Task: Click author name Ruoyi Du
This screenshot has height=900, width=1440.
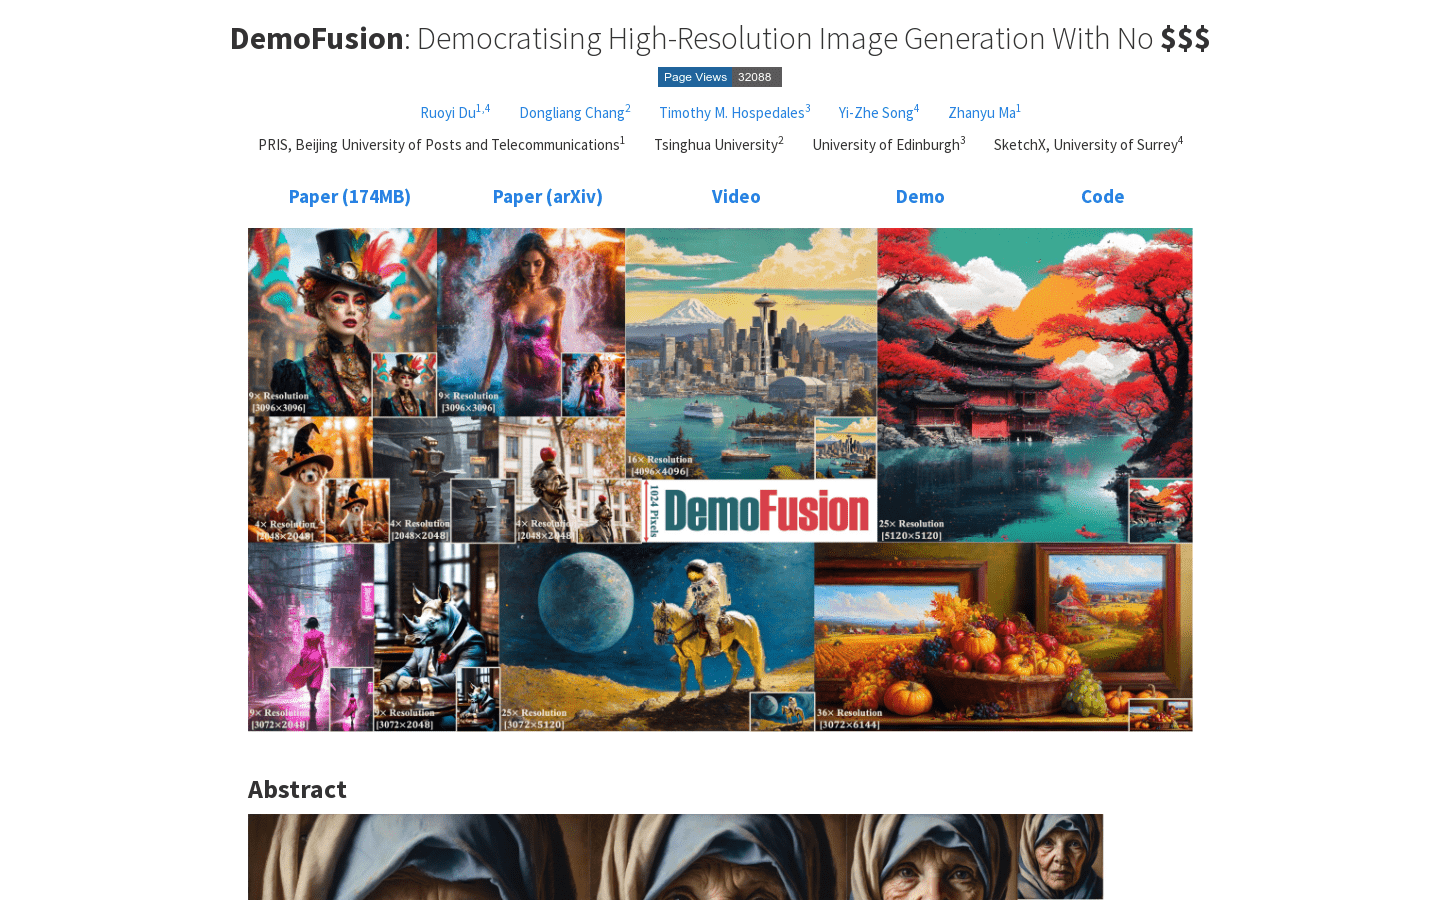Action: [448, 113]
